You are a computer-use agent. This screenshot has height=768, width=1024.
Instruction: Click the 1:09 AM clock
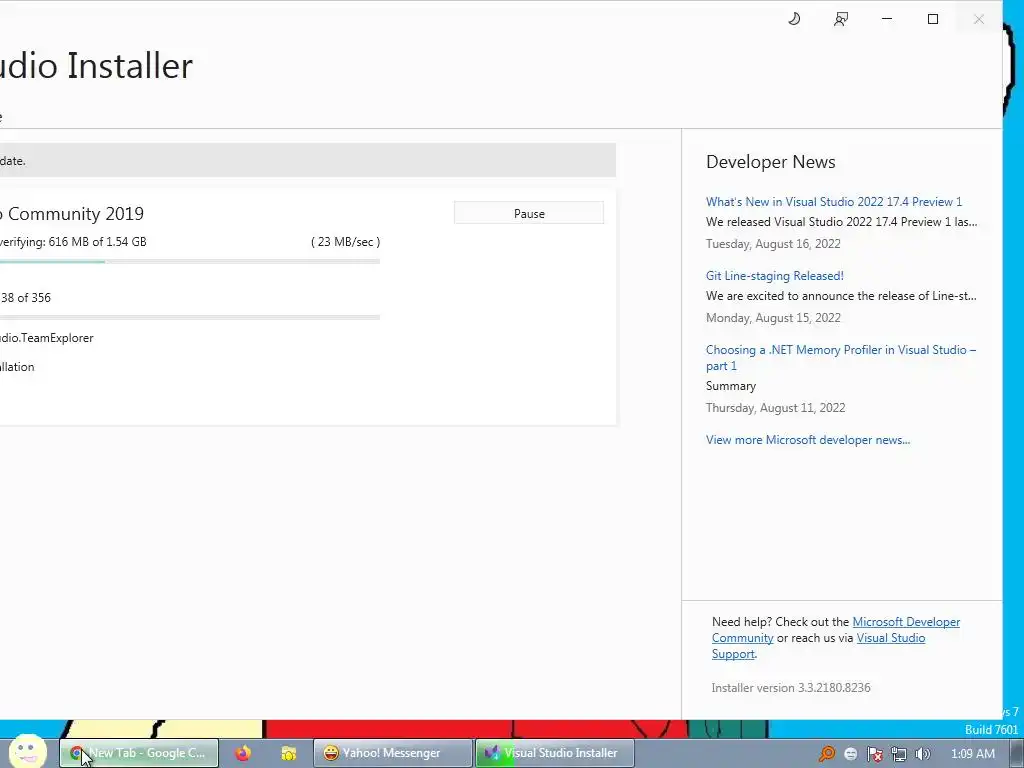point(972,753)
